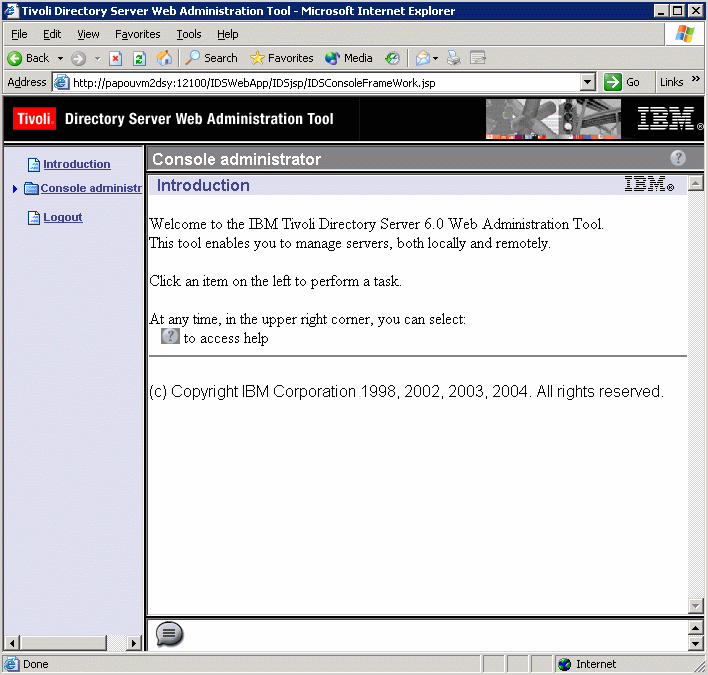Click the address bar page icon
This screenshot has width=708, height=675.
coord(61,82)
